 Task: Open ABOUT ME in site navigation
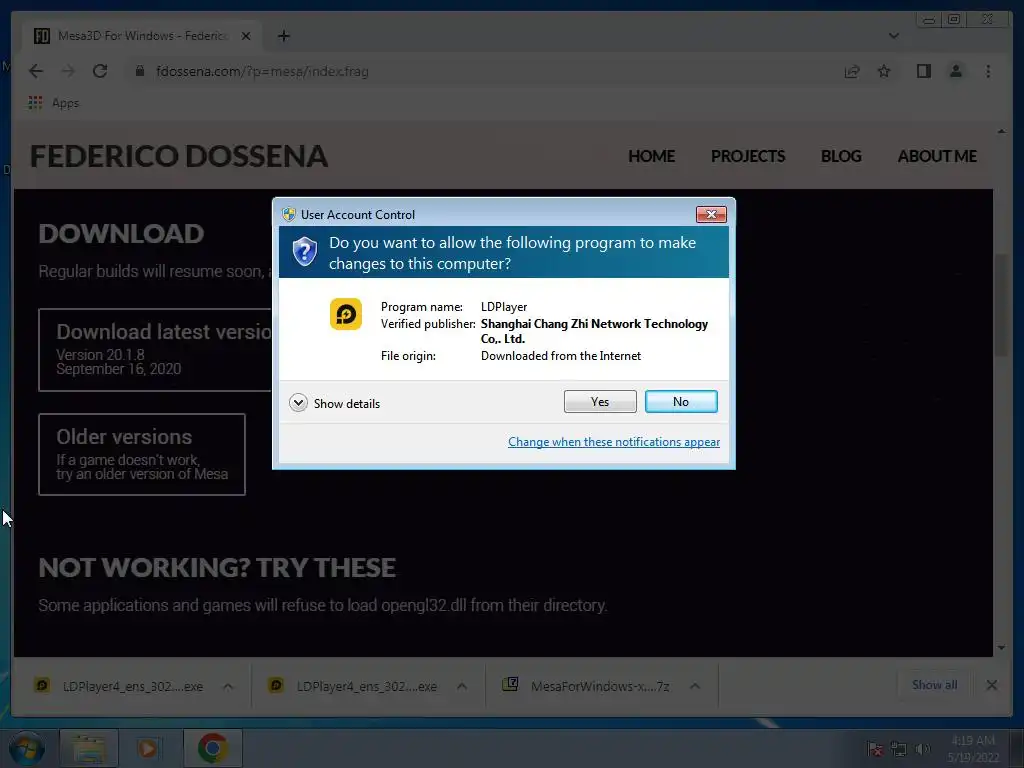click(937, 156)
